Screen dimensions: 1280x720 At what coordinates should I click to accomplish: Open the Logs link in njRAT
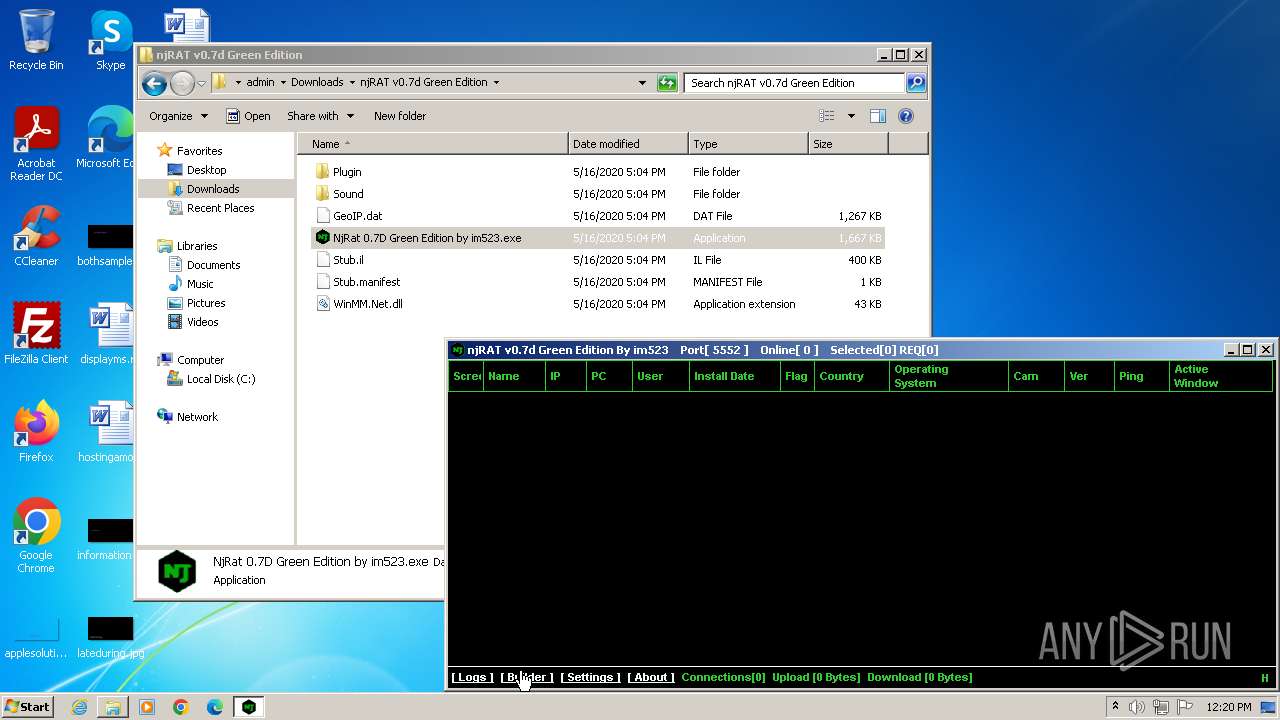click(x=472, y=677)
